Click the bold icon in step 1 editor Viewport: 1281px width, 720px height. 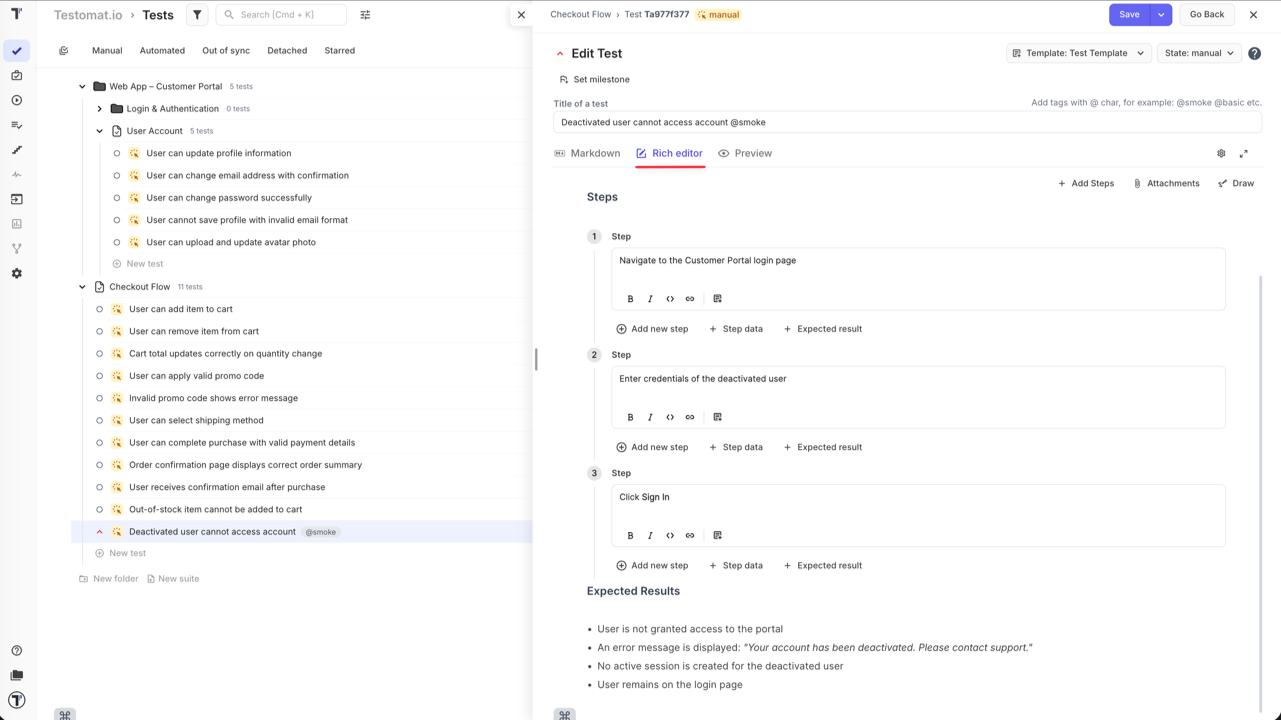click(630, 299)
